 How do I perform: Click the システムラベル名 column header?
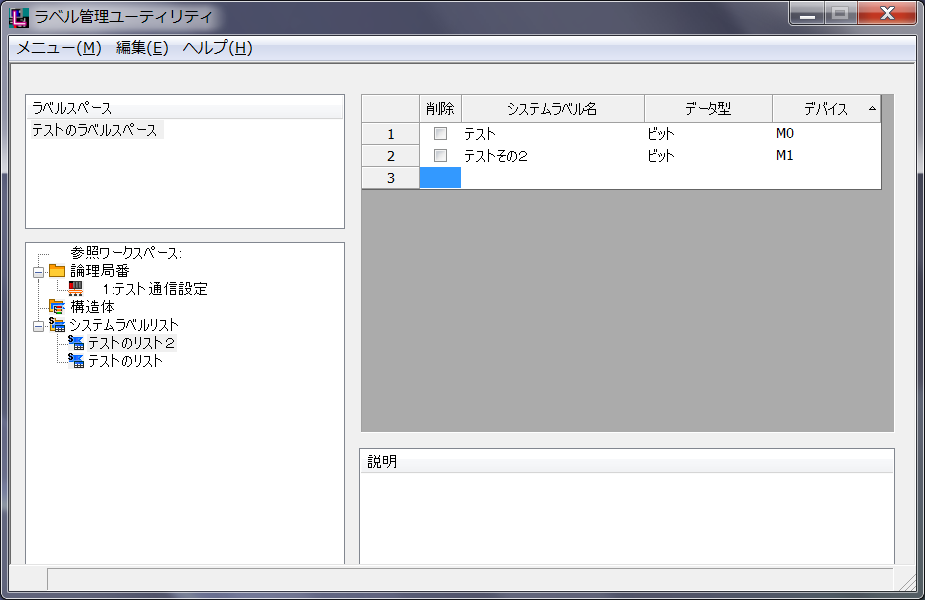(x=552, y=109)
